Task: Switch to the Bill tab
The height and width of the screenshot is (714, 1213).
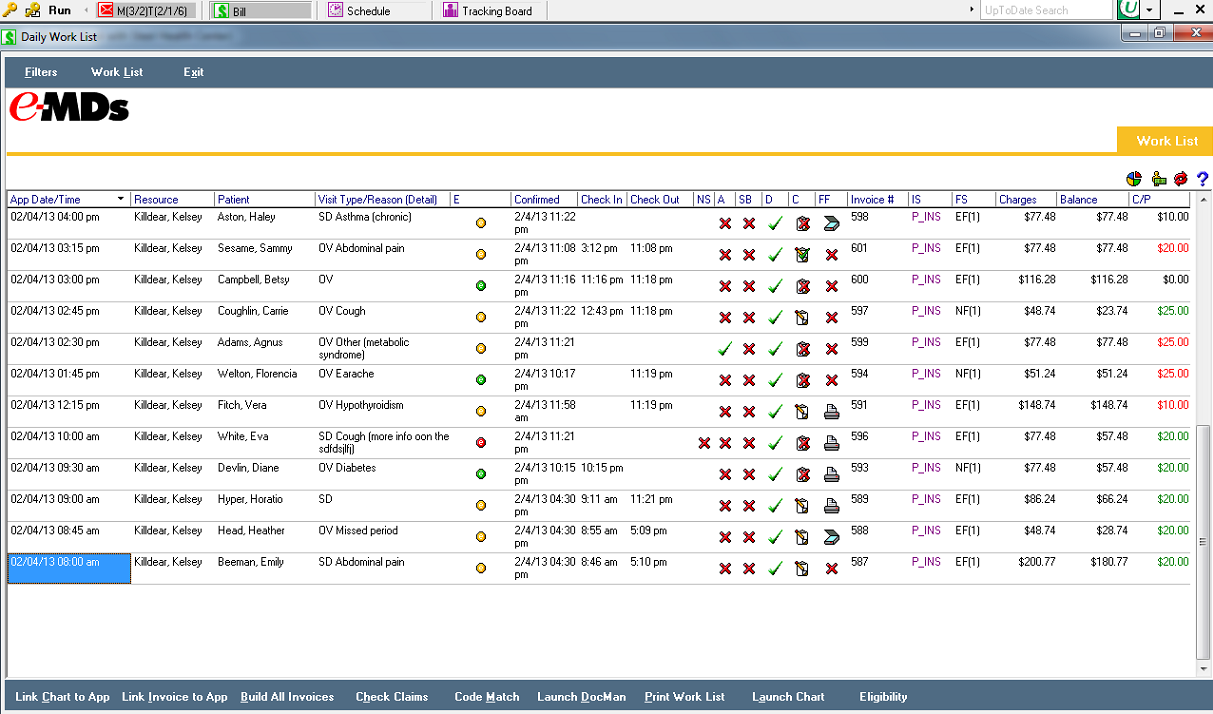Action: [x=262, y=10]
